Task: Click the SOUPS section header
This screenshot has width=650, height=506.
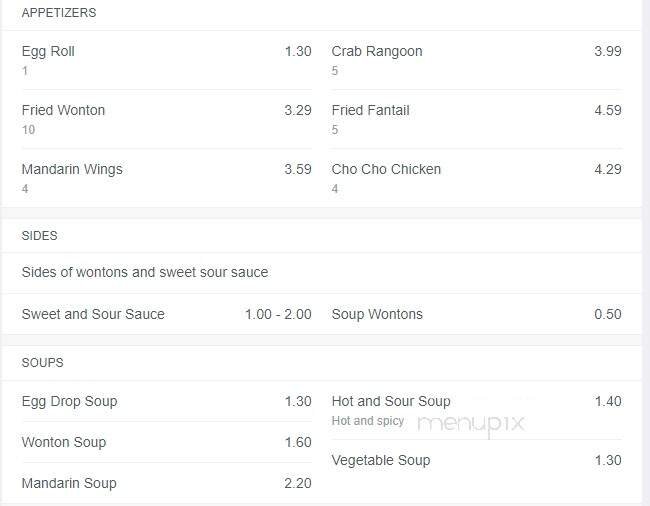Action: 42,363
